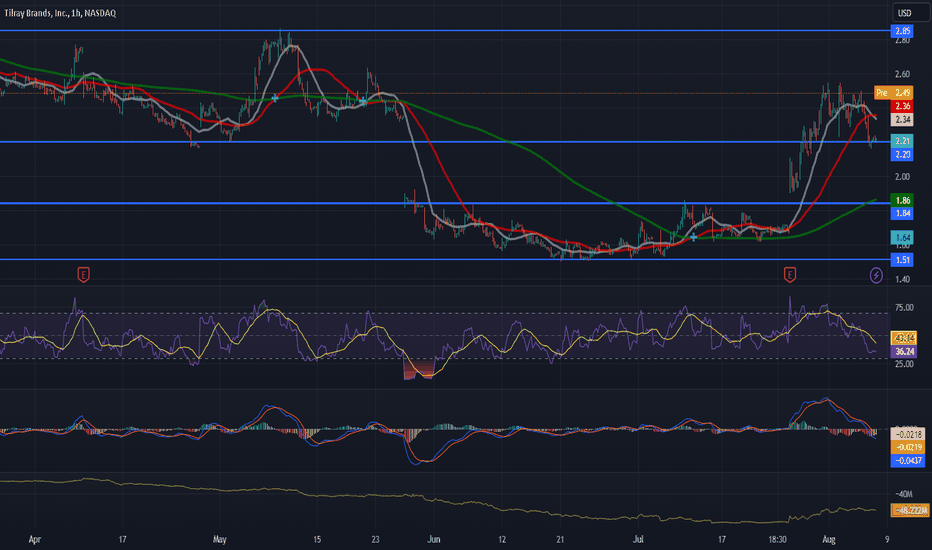The image size is (932, 550).
Task: Click the Pre 2.49 pre-market price label
Action: click(893, 93)
